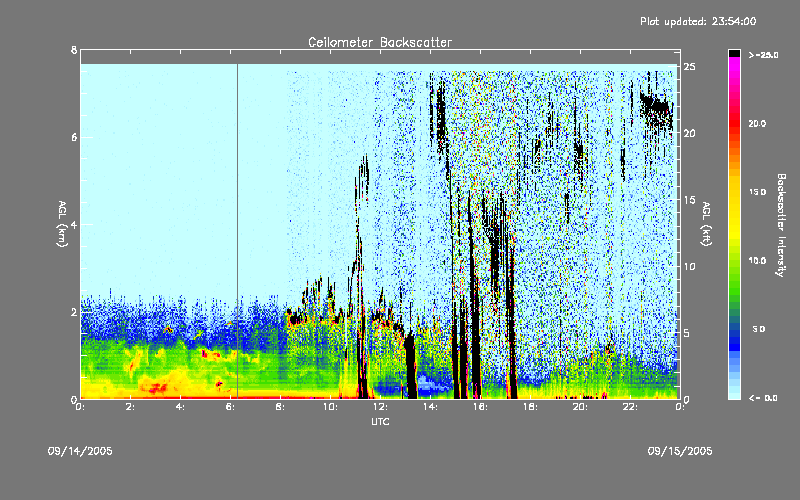The width and height of the screenshot is (800, 500).
Task: Click the '15.0' colorbar label
Action: (x=757, y=192)
